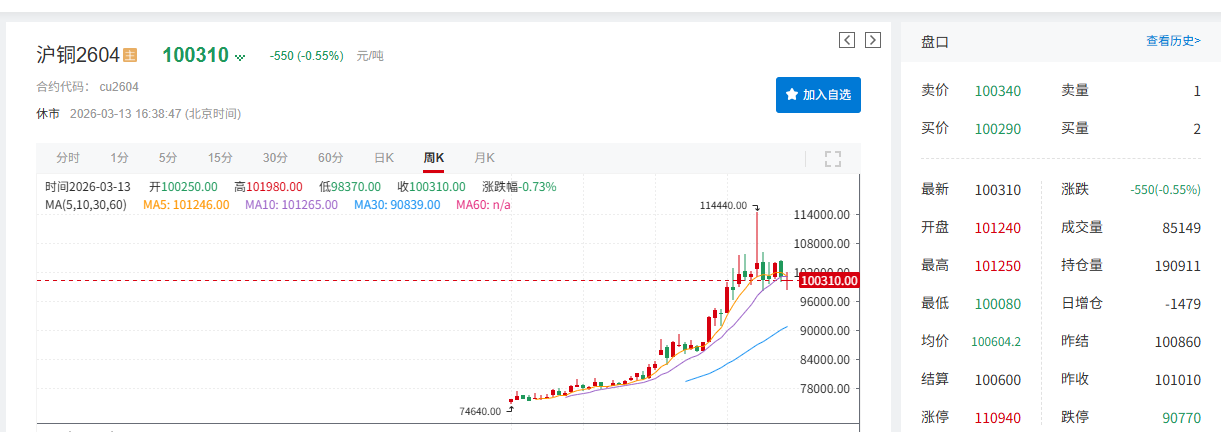Screen dimensions: 1221x432
Task: Show the 15分 interval chart
Action: [220, 158]
